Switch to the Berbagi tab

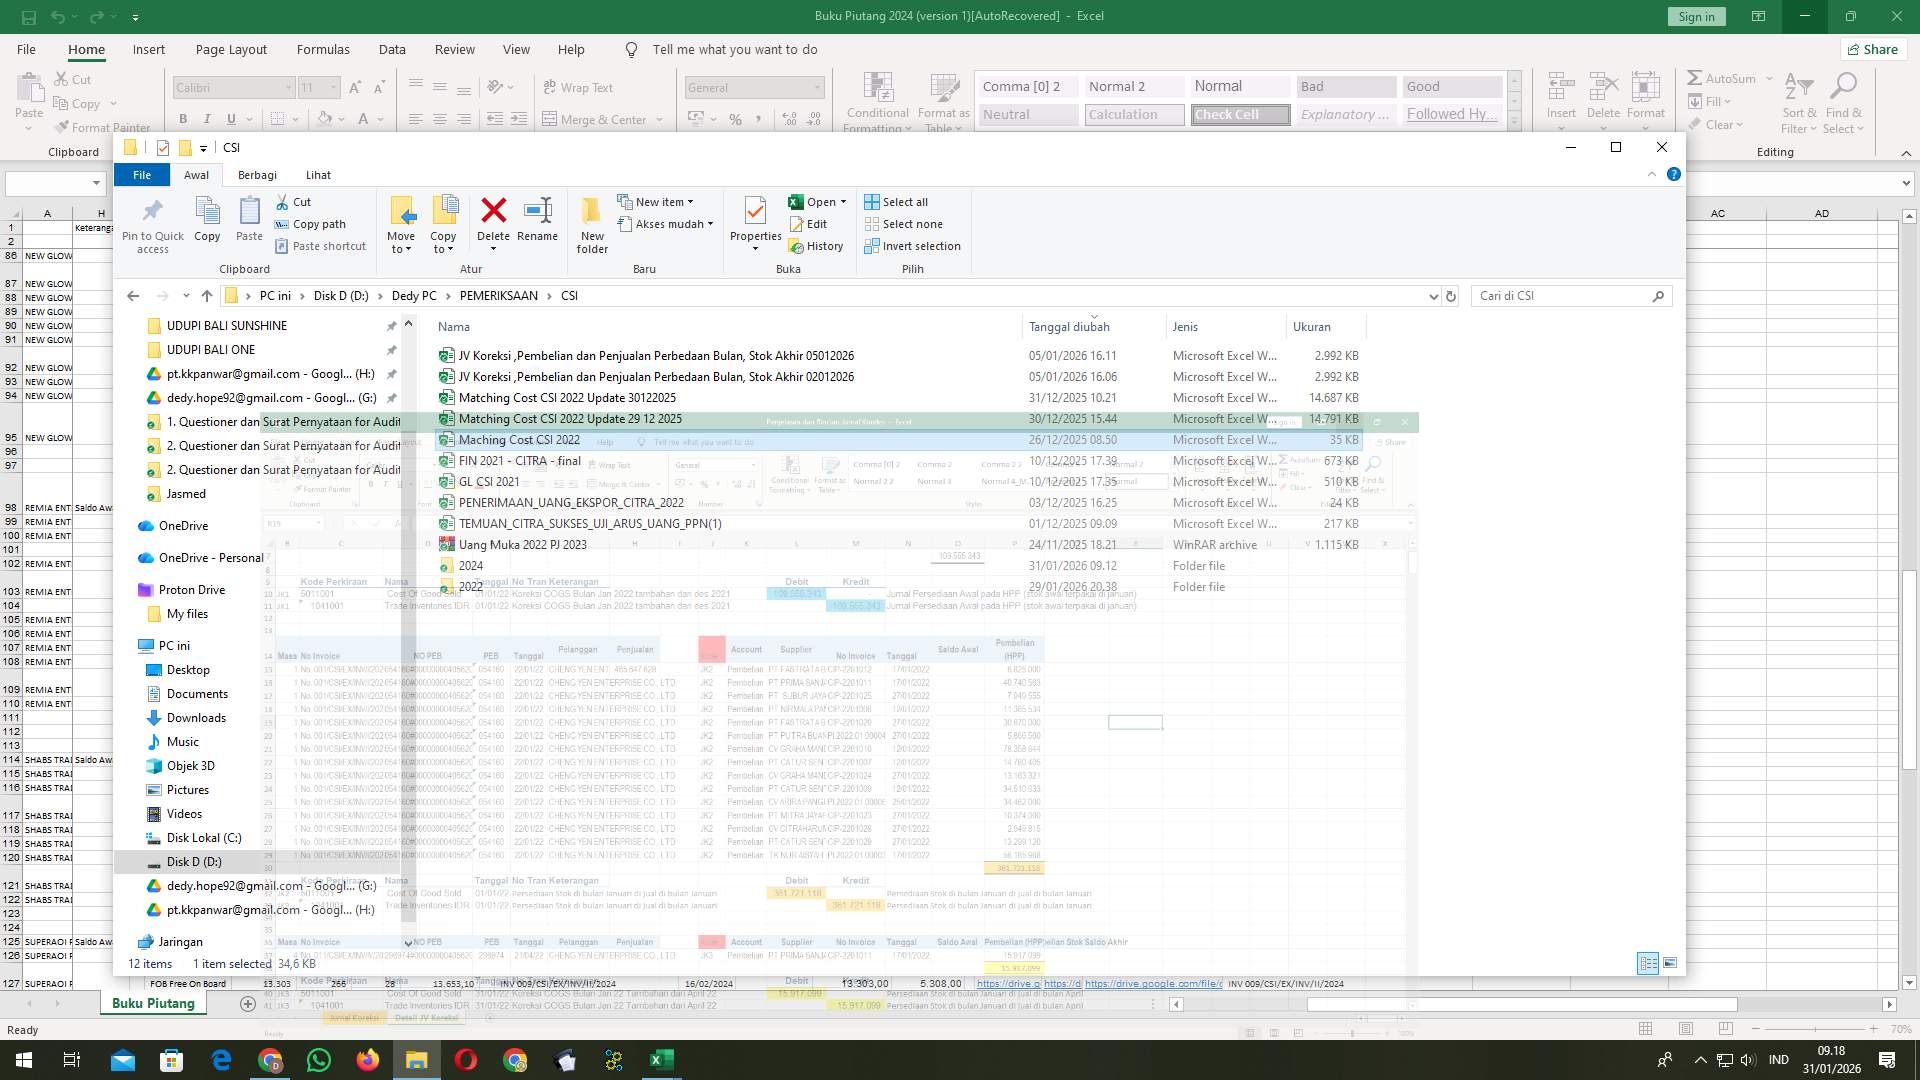[257, 175]
